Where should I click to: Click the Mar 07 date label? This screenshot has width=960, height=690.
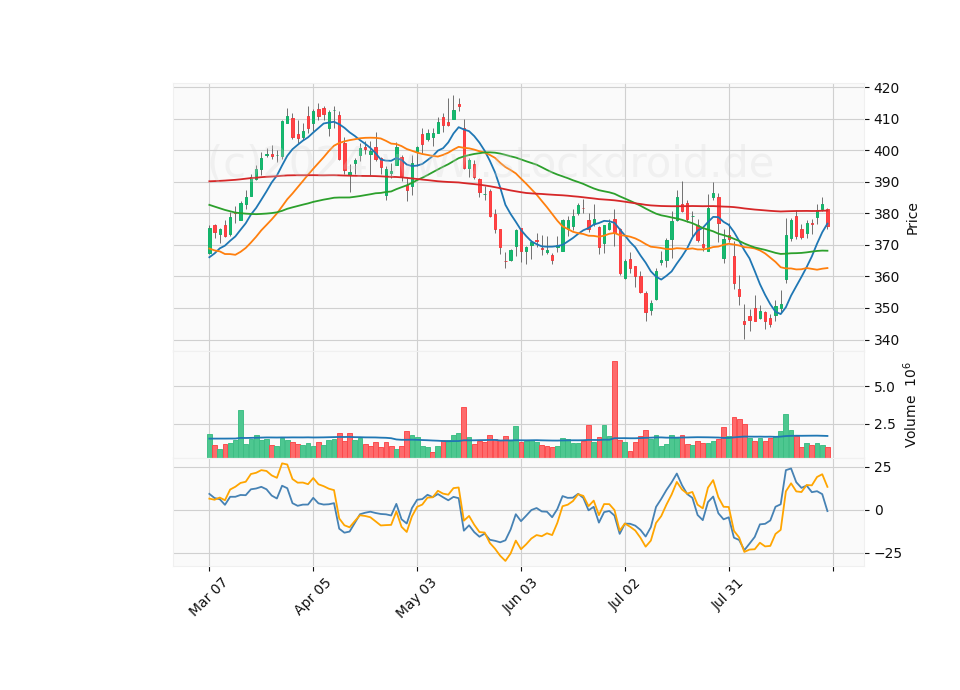click(x=208, y=597)
